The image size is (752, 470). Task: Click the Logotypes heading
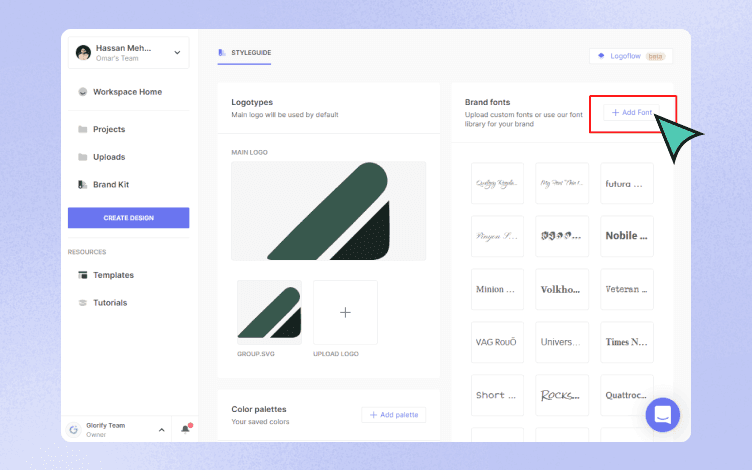point(252,102)
